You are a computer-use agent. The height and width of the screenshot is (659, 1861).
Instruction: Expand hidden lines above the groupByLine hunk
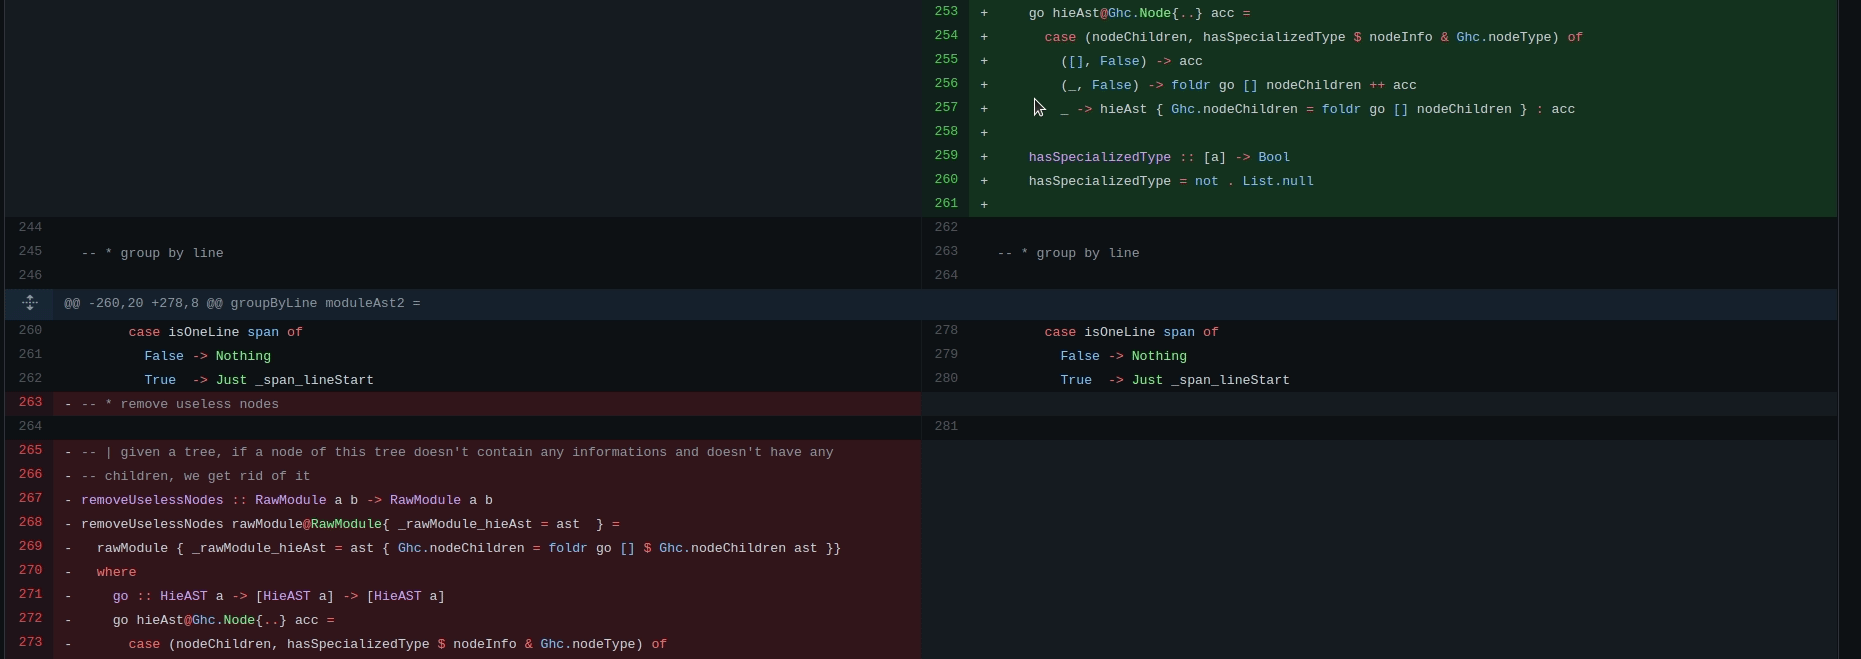click(30, 303)
